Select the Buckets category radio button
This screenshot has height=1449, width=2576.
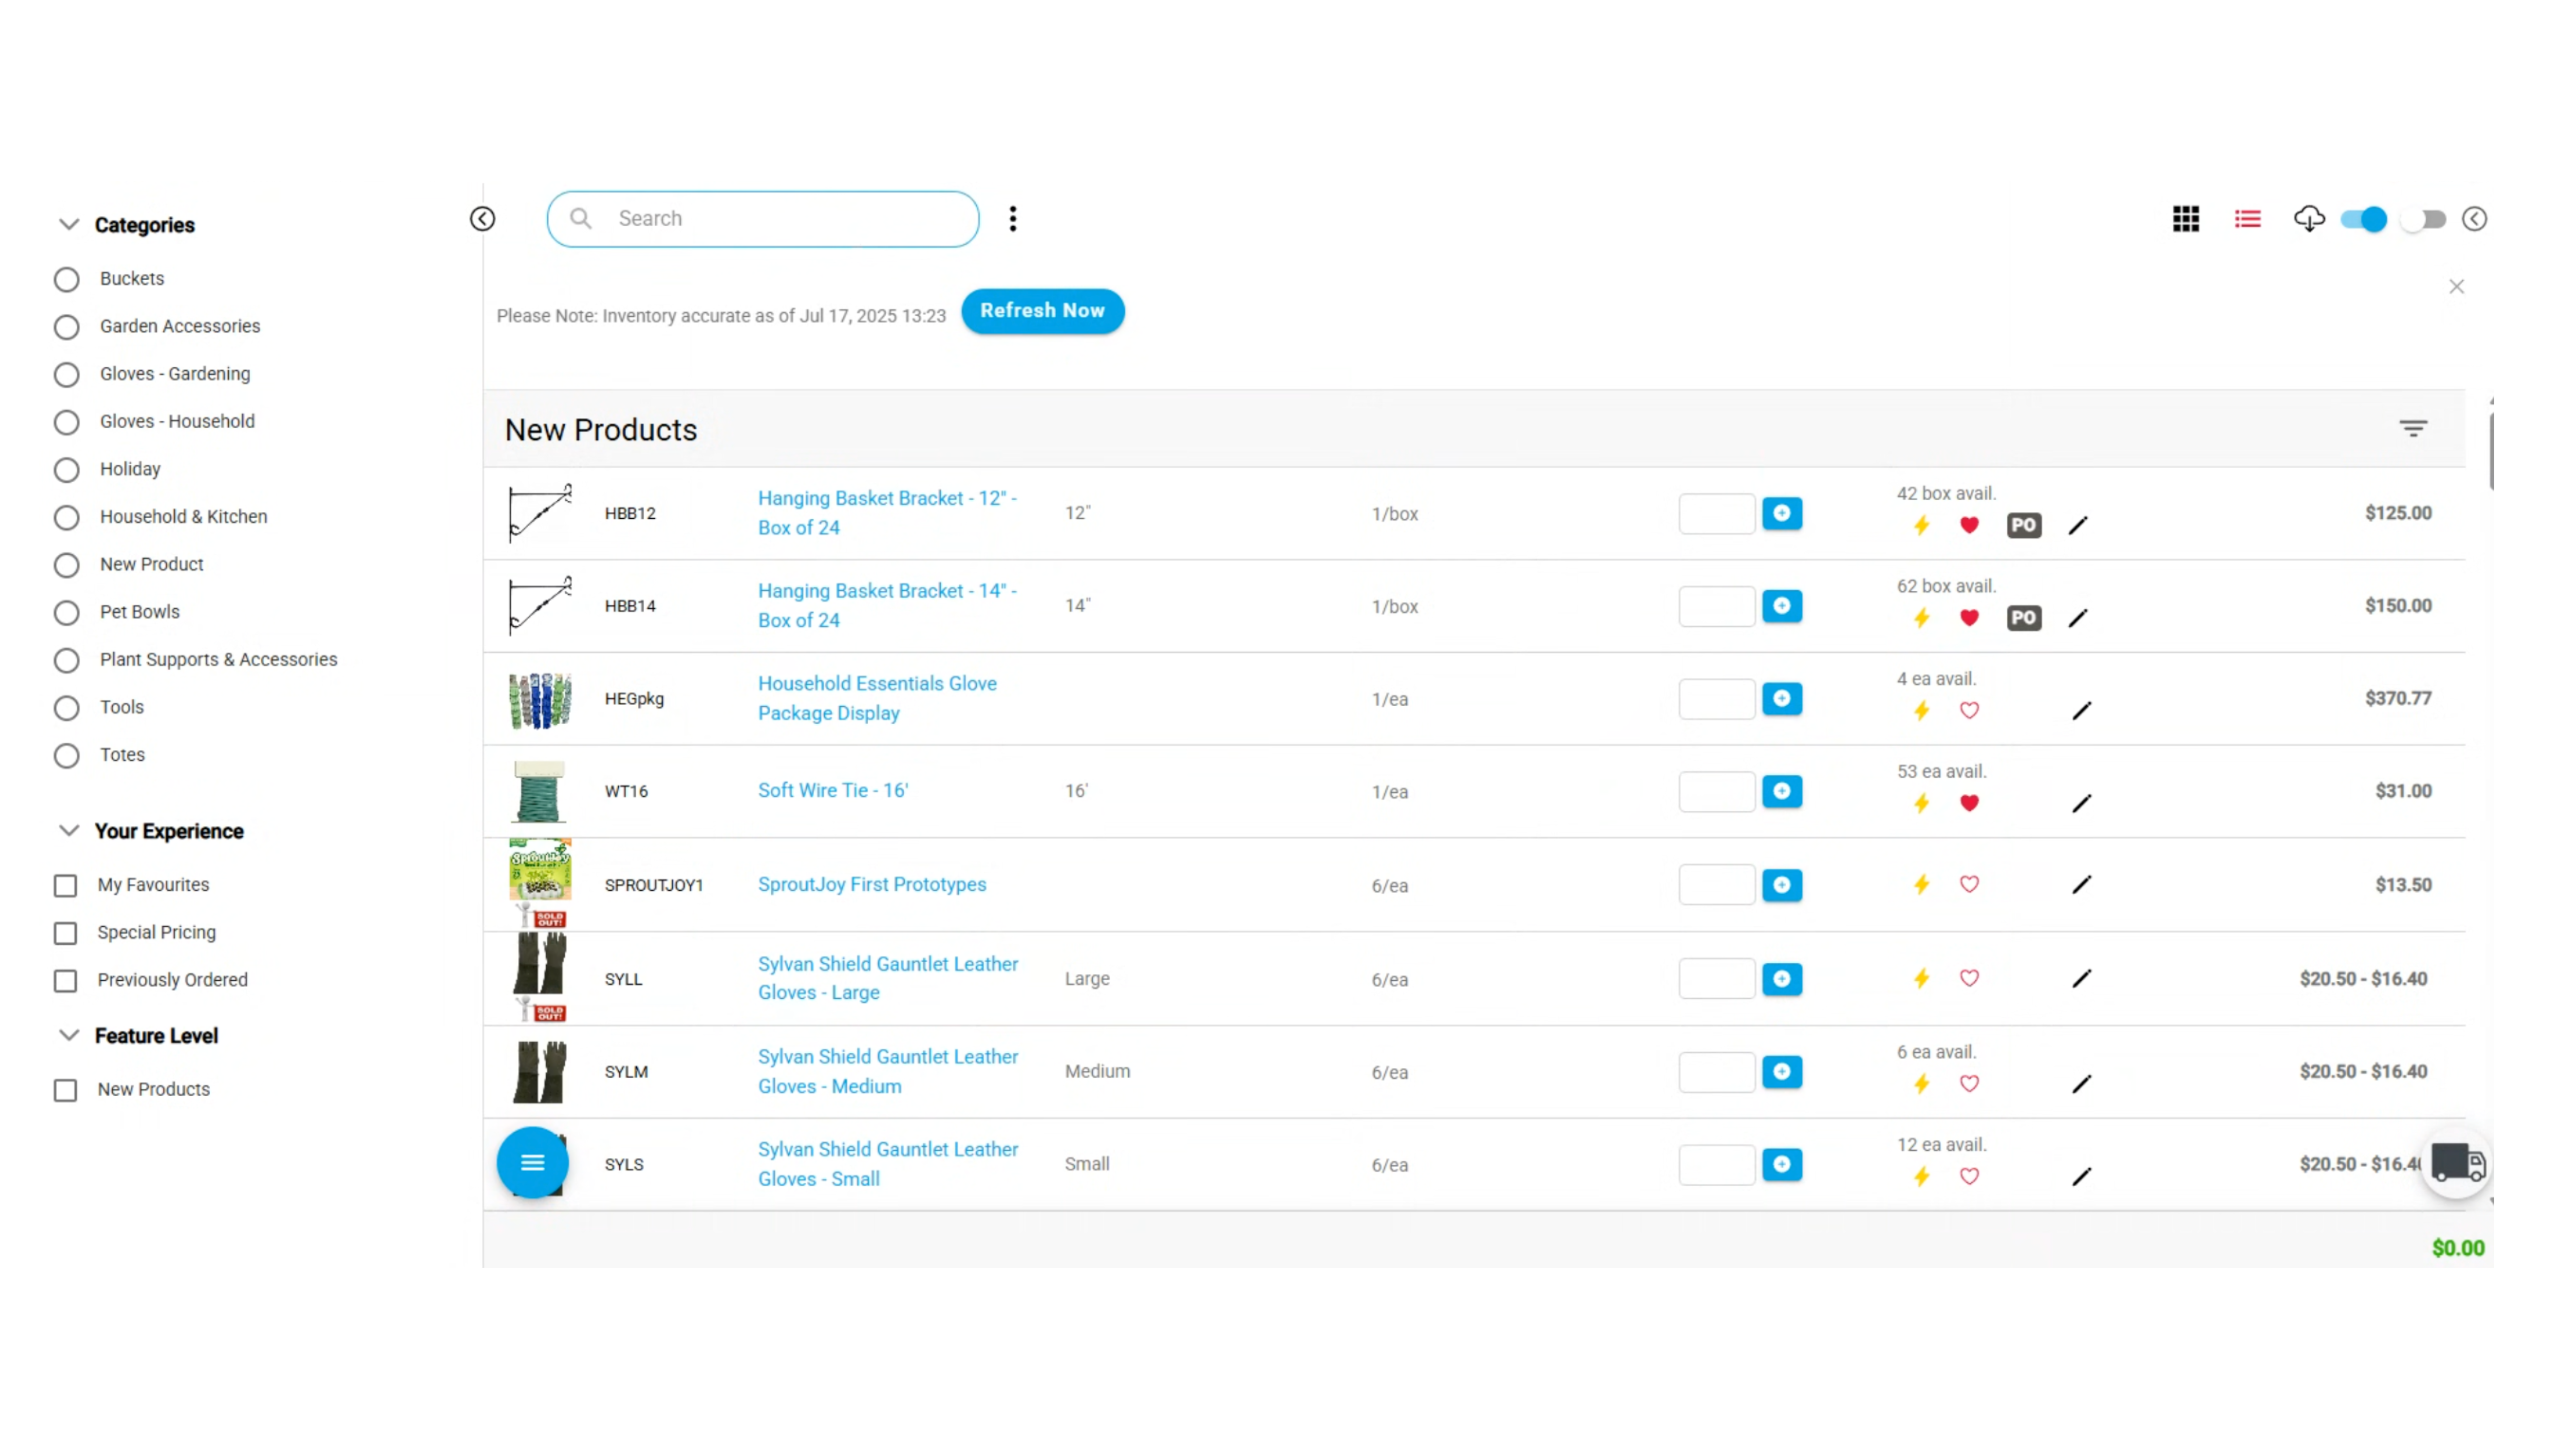click(66, 279)
